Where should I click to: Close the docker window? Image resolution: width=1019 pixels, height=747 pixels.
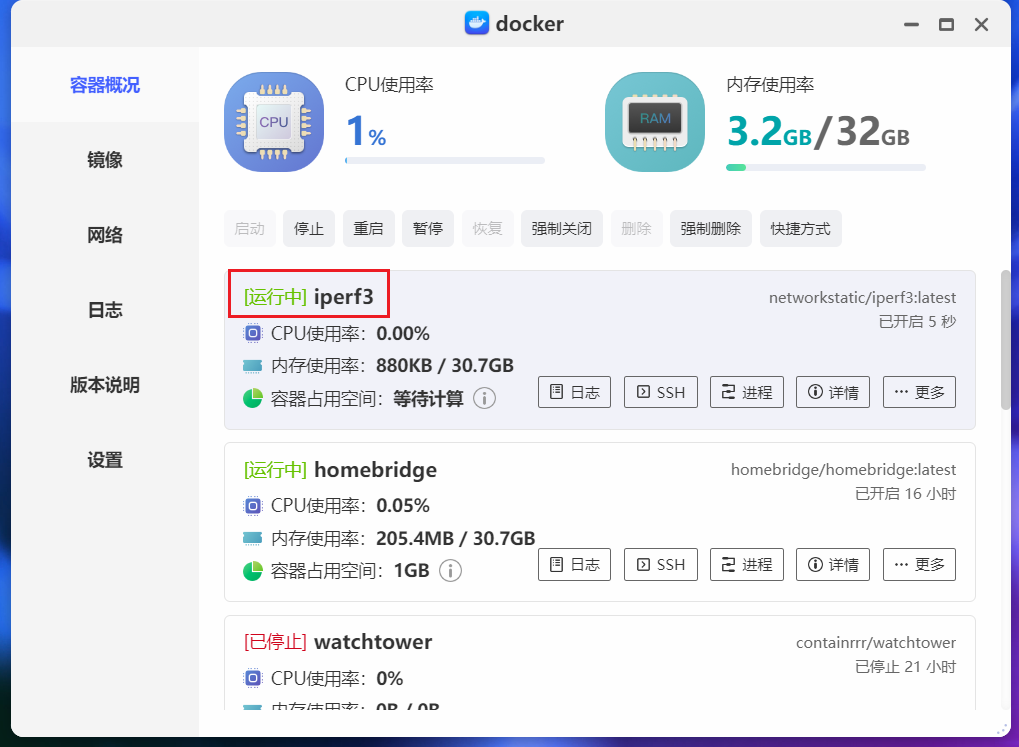tap(981, 25)
